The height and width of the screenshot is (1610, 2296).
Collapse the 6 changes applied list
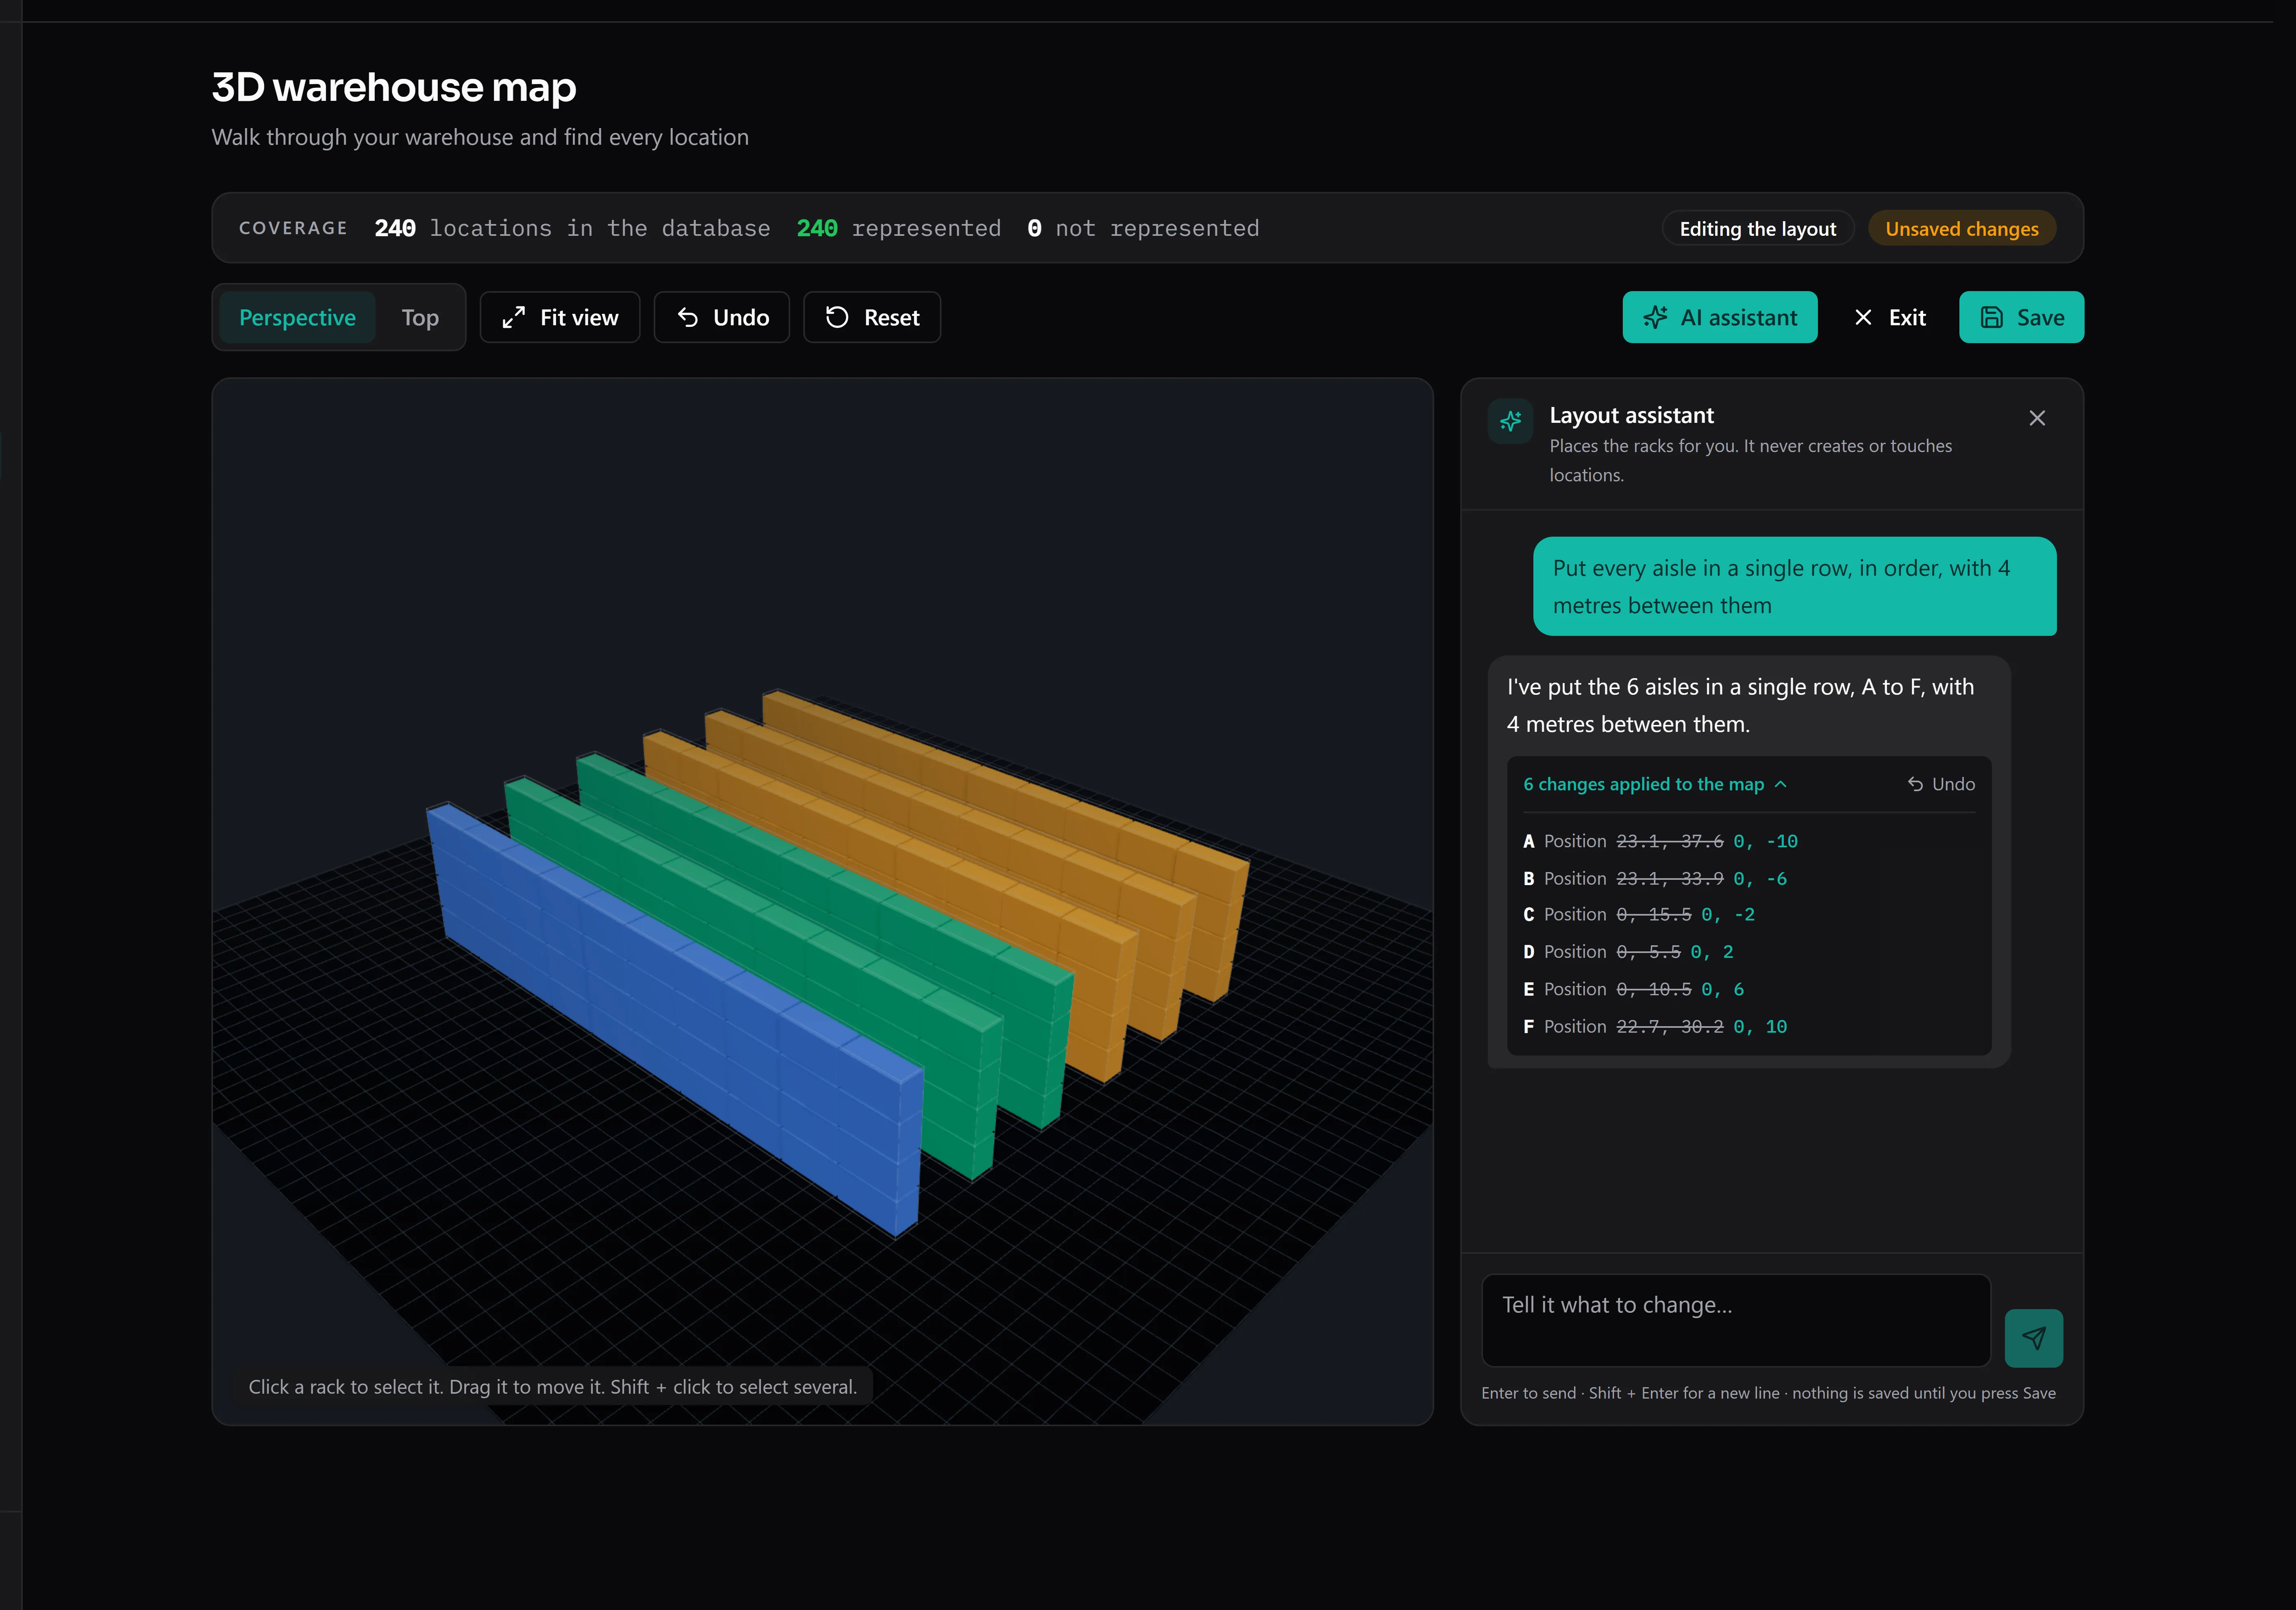[1655, 784]
